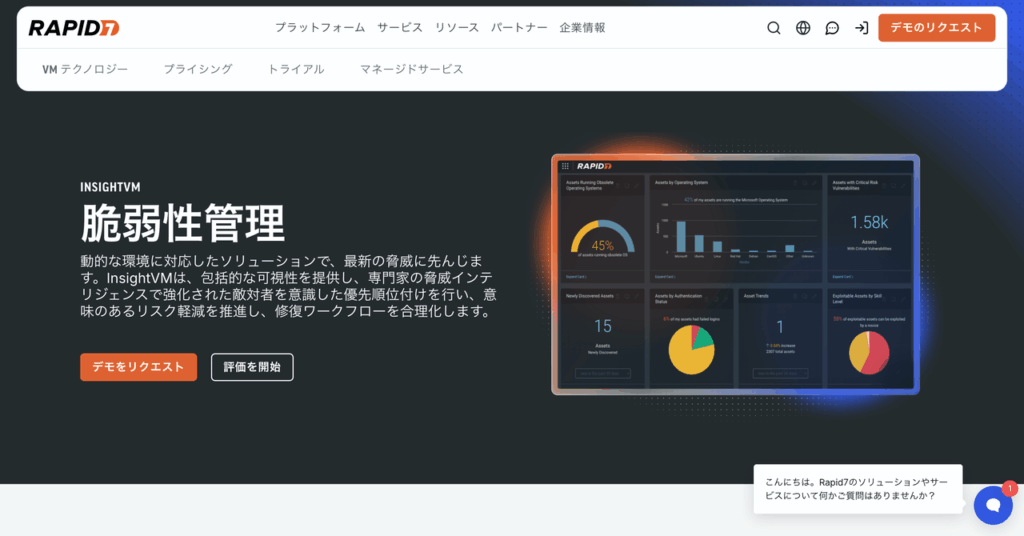
Task: Click the INSIGHTVM label text
Action: 110,187
